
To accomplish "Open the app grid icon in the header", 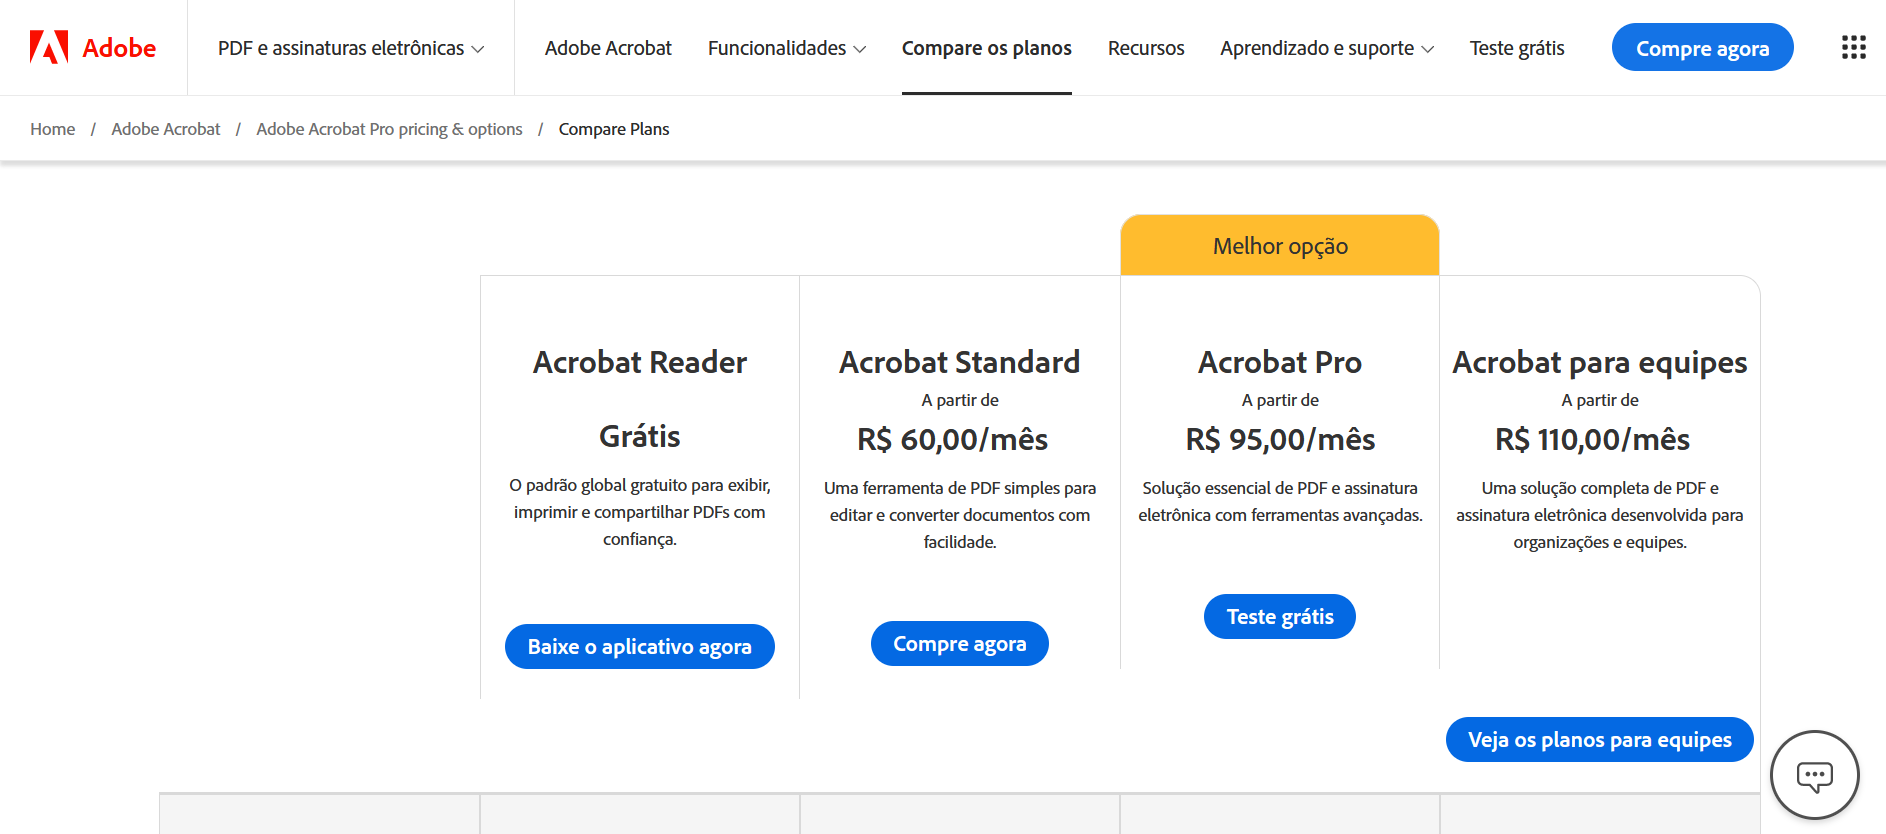I will (x=1854, y=46).
